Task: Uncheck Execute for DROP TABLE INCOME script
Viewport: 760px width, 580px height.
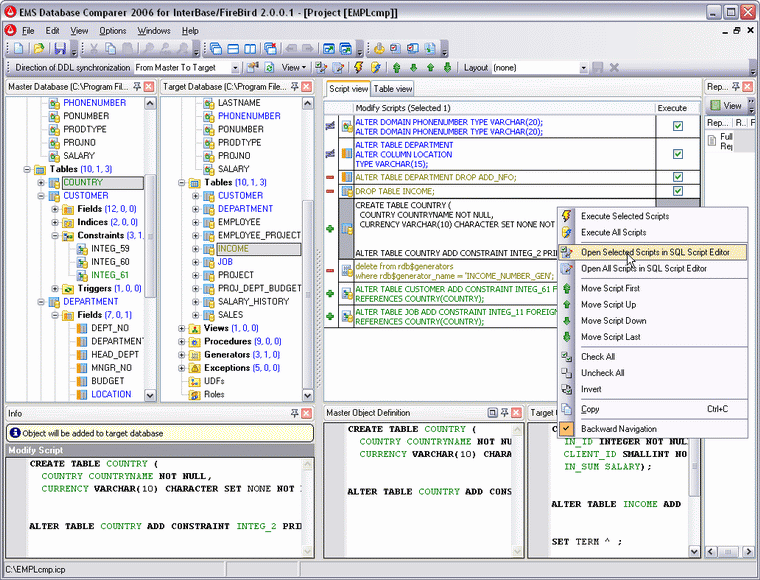Action: (x=678, y=191)
